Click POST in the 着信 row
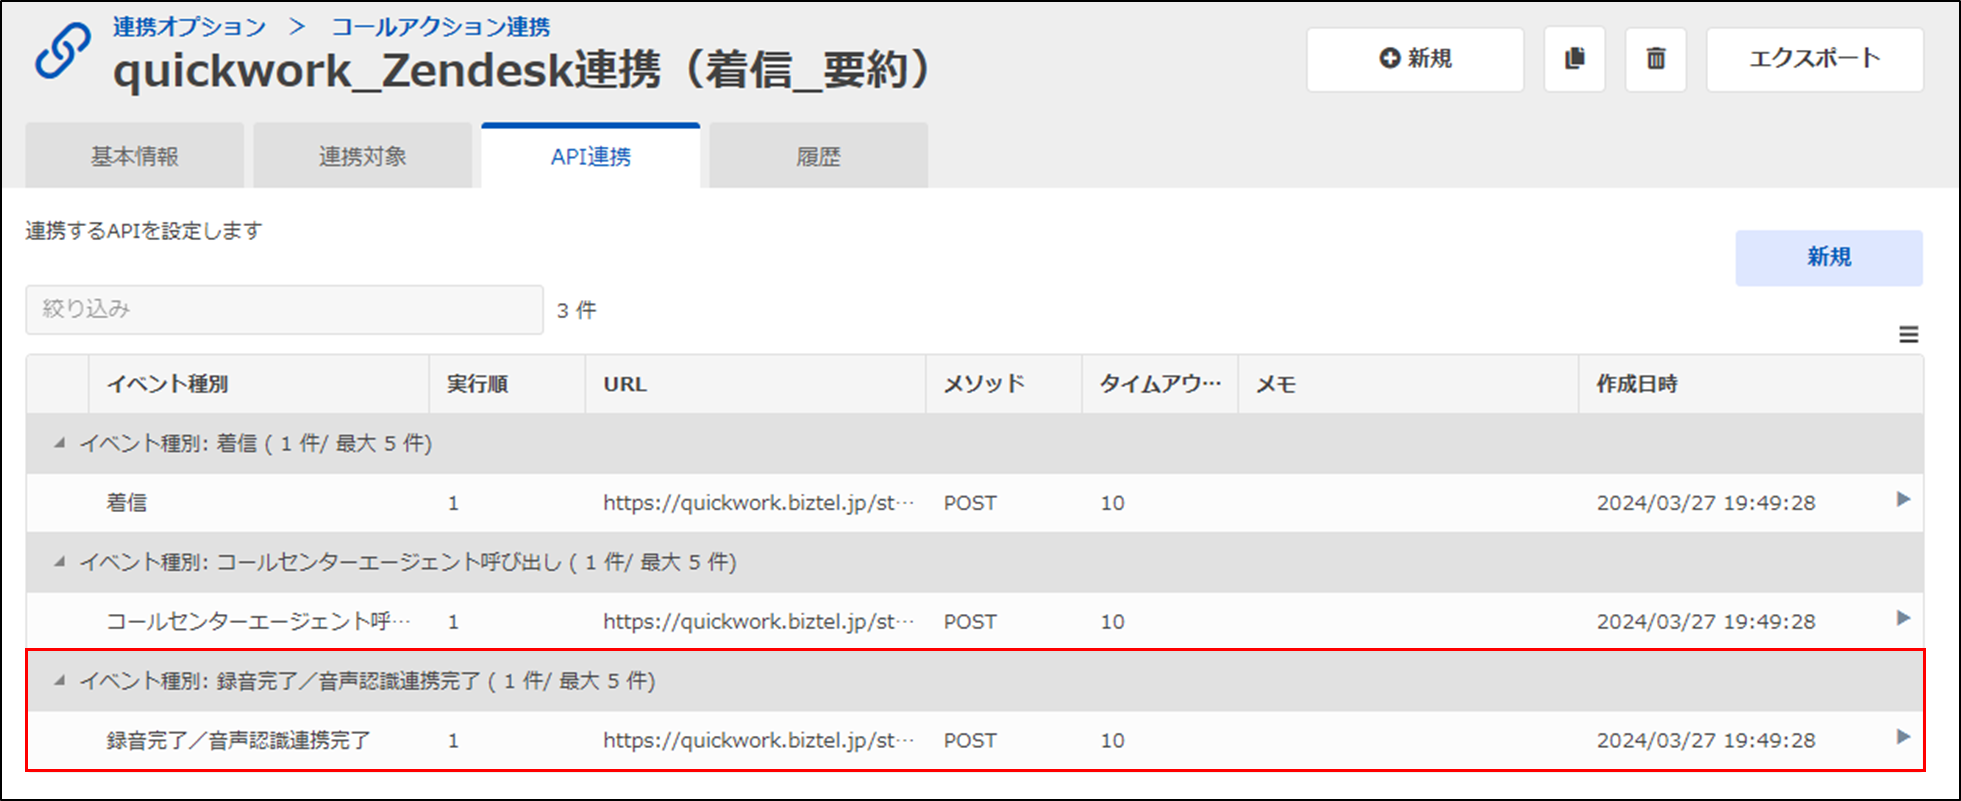Image resolution: width=1961 pixels, height=801 pixels. [970, 503]
